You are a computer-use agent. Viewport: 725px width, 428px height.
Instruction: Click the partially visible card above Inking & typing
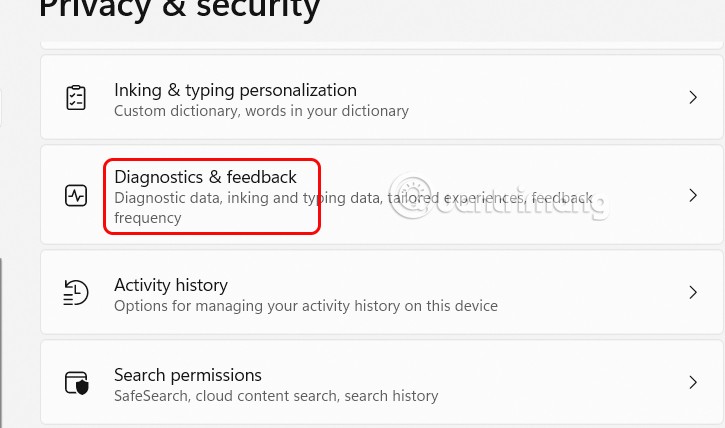coord(380,46)
